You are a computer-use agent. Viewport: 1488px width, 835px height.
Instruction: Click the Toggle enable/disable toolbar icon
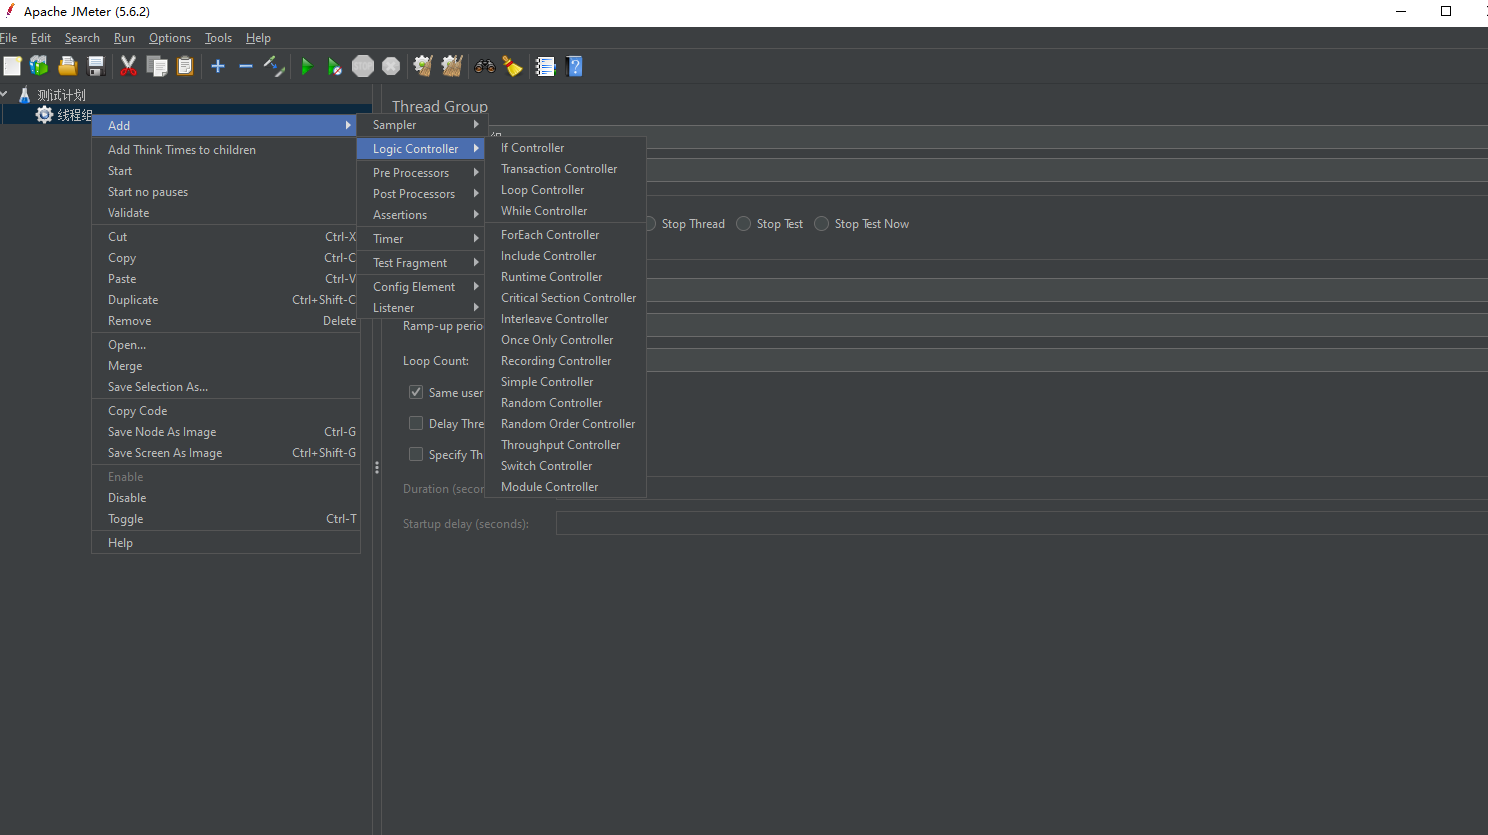[x=274, y=66]
